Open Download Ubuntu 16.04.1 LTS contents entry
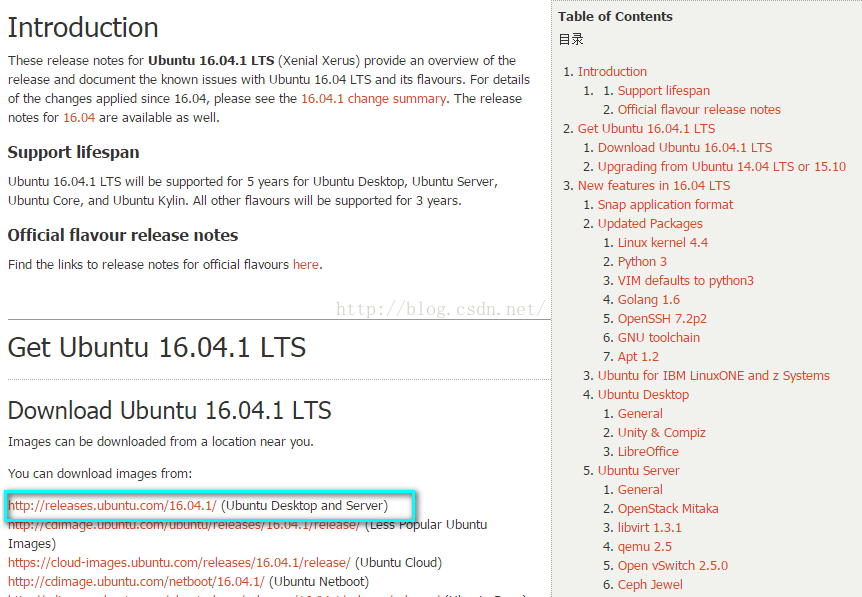Viewport: 862px width, 597px height. (x=685, y=147)
